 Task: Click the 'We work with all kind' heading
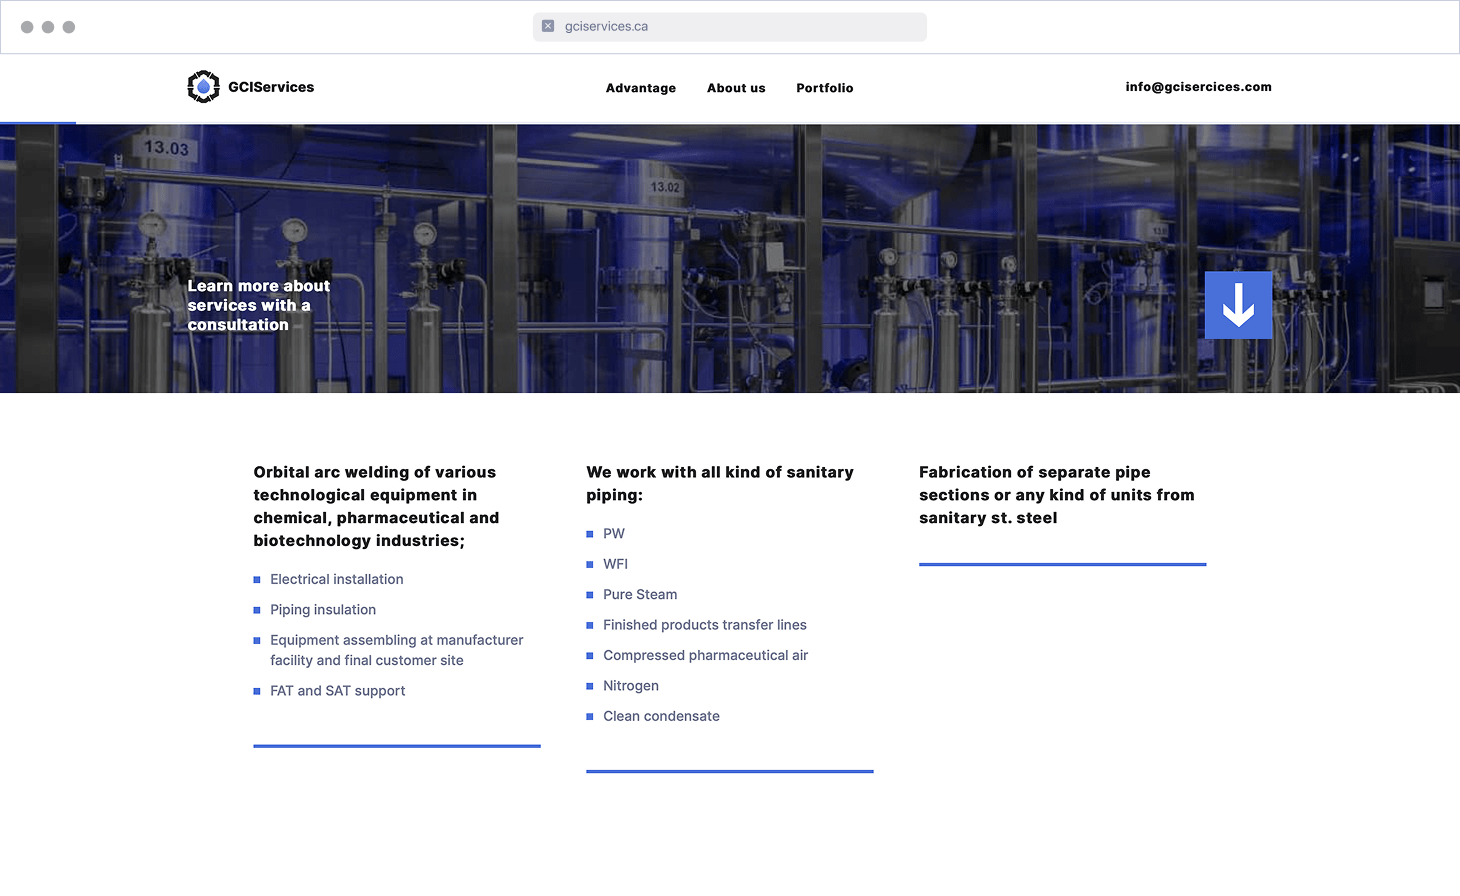point(719,483)
